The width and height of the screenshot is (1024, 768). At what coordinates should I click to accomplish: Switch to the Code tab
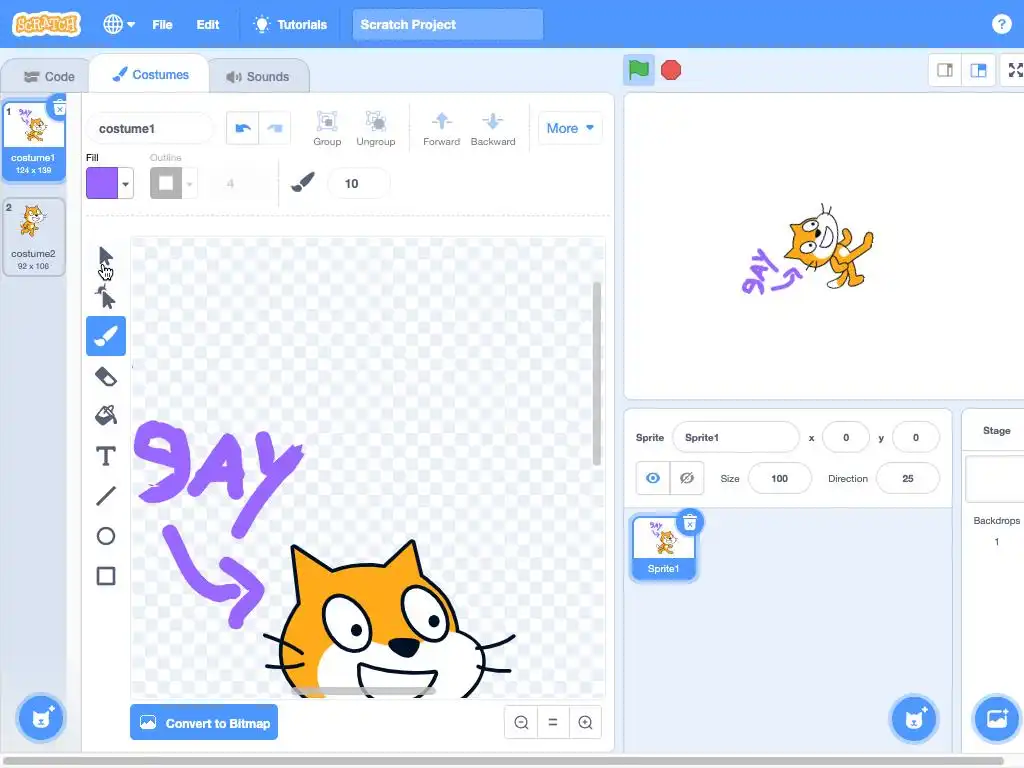point(49,76)
